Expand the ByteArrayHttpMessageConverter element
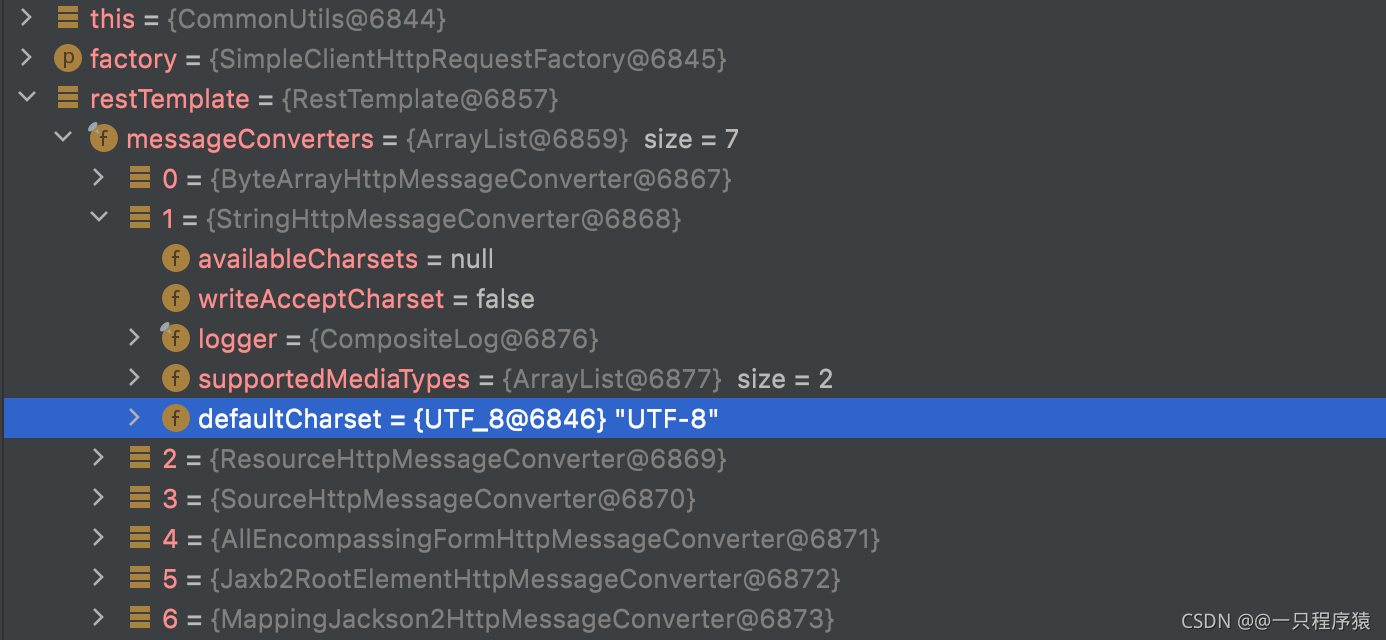Viewport: 1386px width, 640px height. pos(98,178)
